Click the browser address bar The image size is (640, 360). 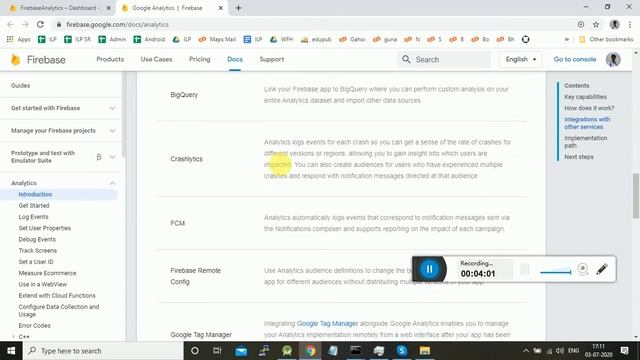[x=314, y=24]
